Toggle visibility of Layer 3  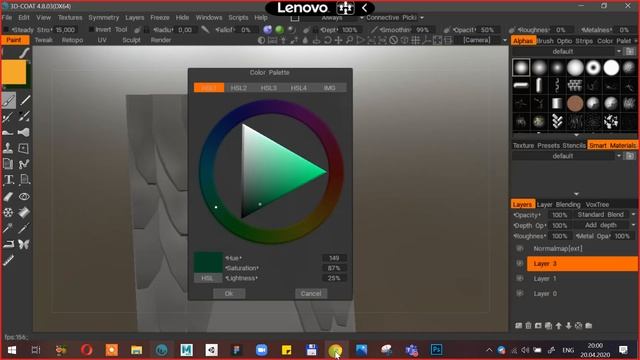coord(520,264)
